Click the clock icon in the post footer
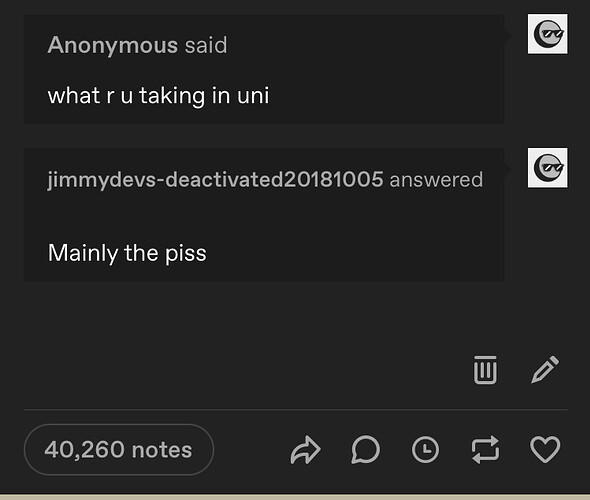590x500 pixels. 425,450
